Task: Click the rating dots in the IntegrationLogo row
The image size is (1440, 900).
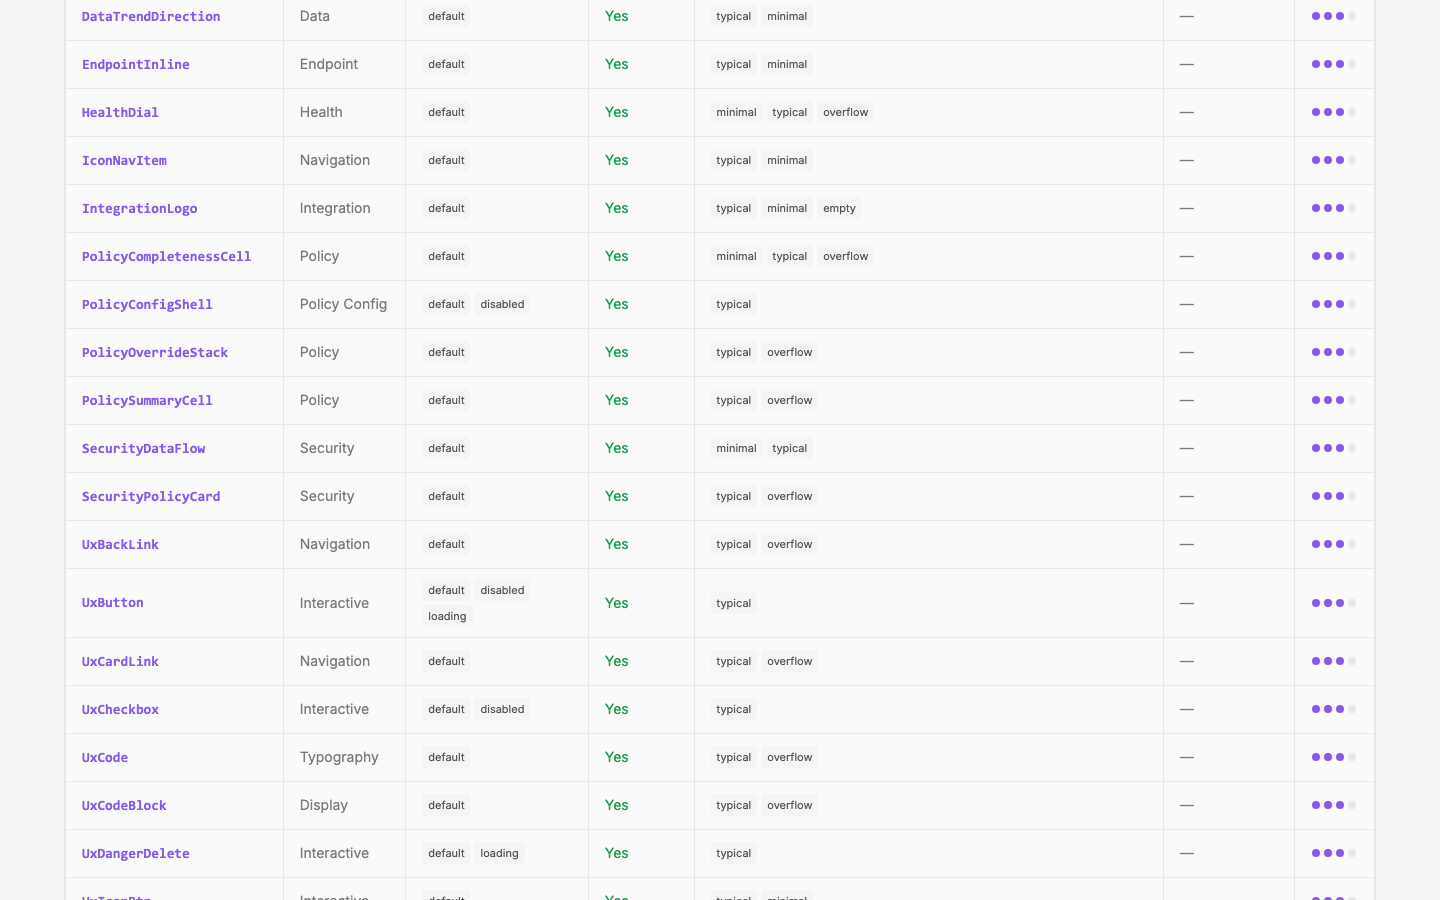Action: coord(1334,208)
